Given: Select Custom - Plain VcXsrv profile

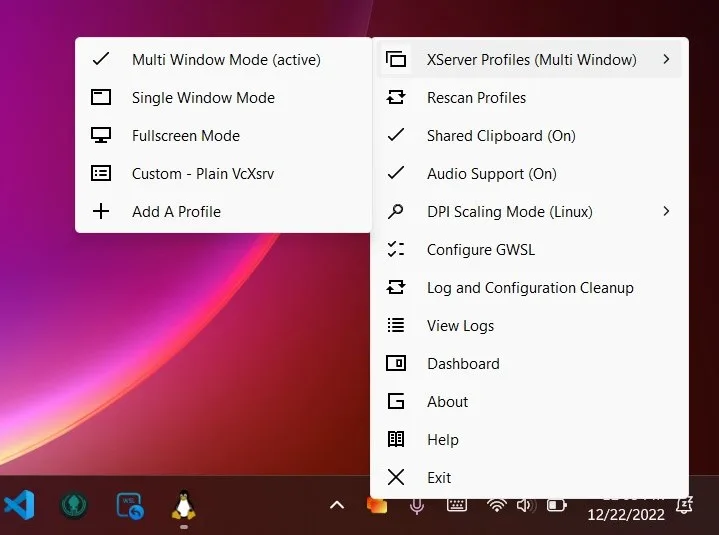Looking at the screenshot, I should point(223,173).
